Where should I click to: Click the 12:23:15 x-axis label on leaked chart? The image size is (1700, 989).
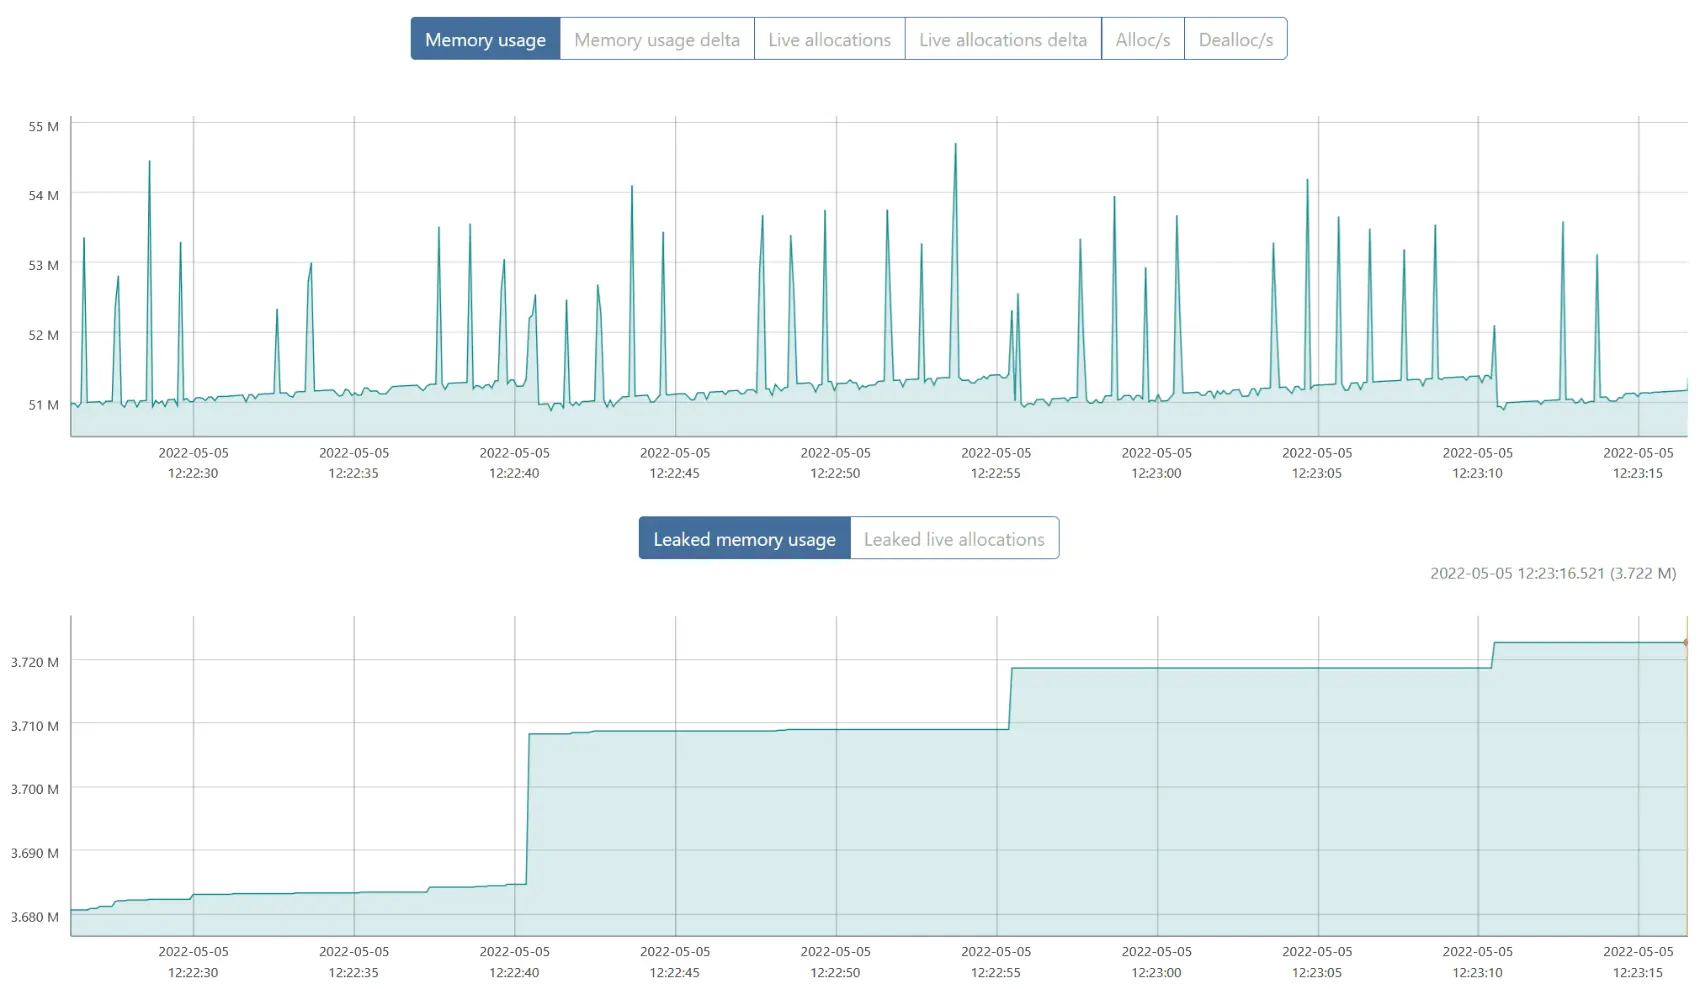click(x=1637, y=962)
